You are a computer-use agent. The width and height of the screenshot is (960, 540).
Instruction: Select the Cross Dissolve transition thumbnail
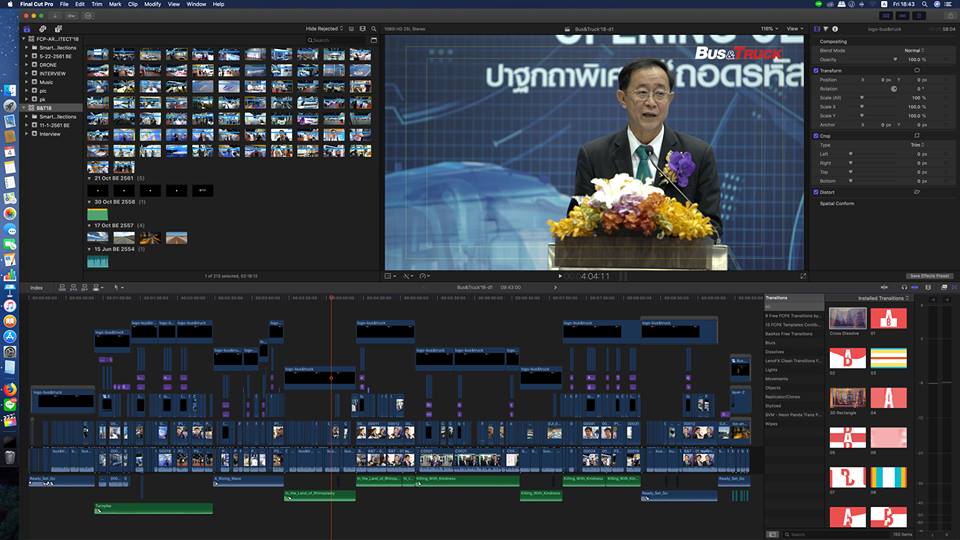pos(848,318)
